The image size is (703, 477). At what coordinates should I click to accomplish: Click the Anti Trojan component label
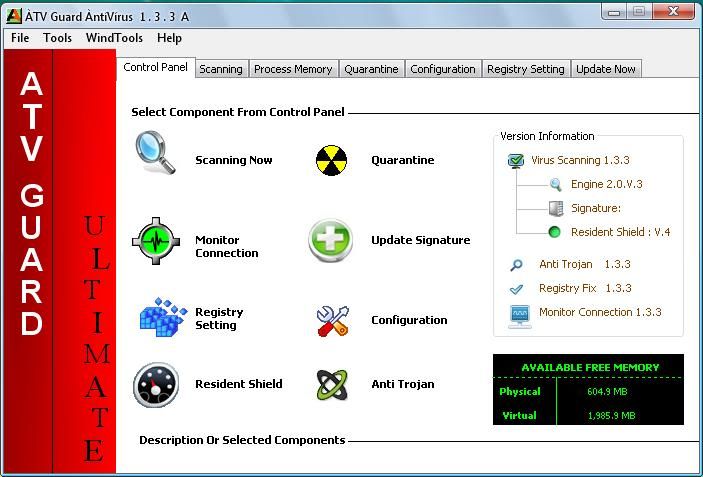(403, 384)
